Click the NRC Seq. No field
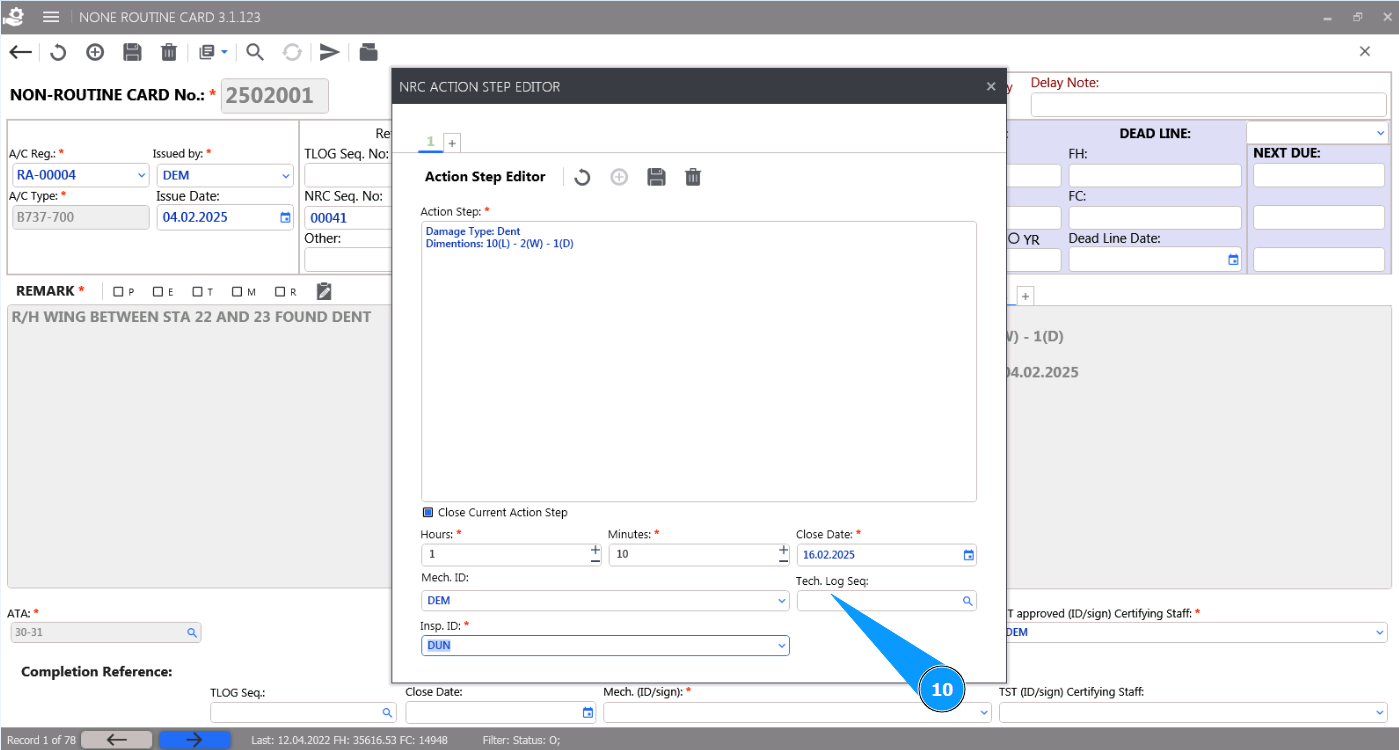Viewport: 1399px width, 750px height. 347,218
